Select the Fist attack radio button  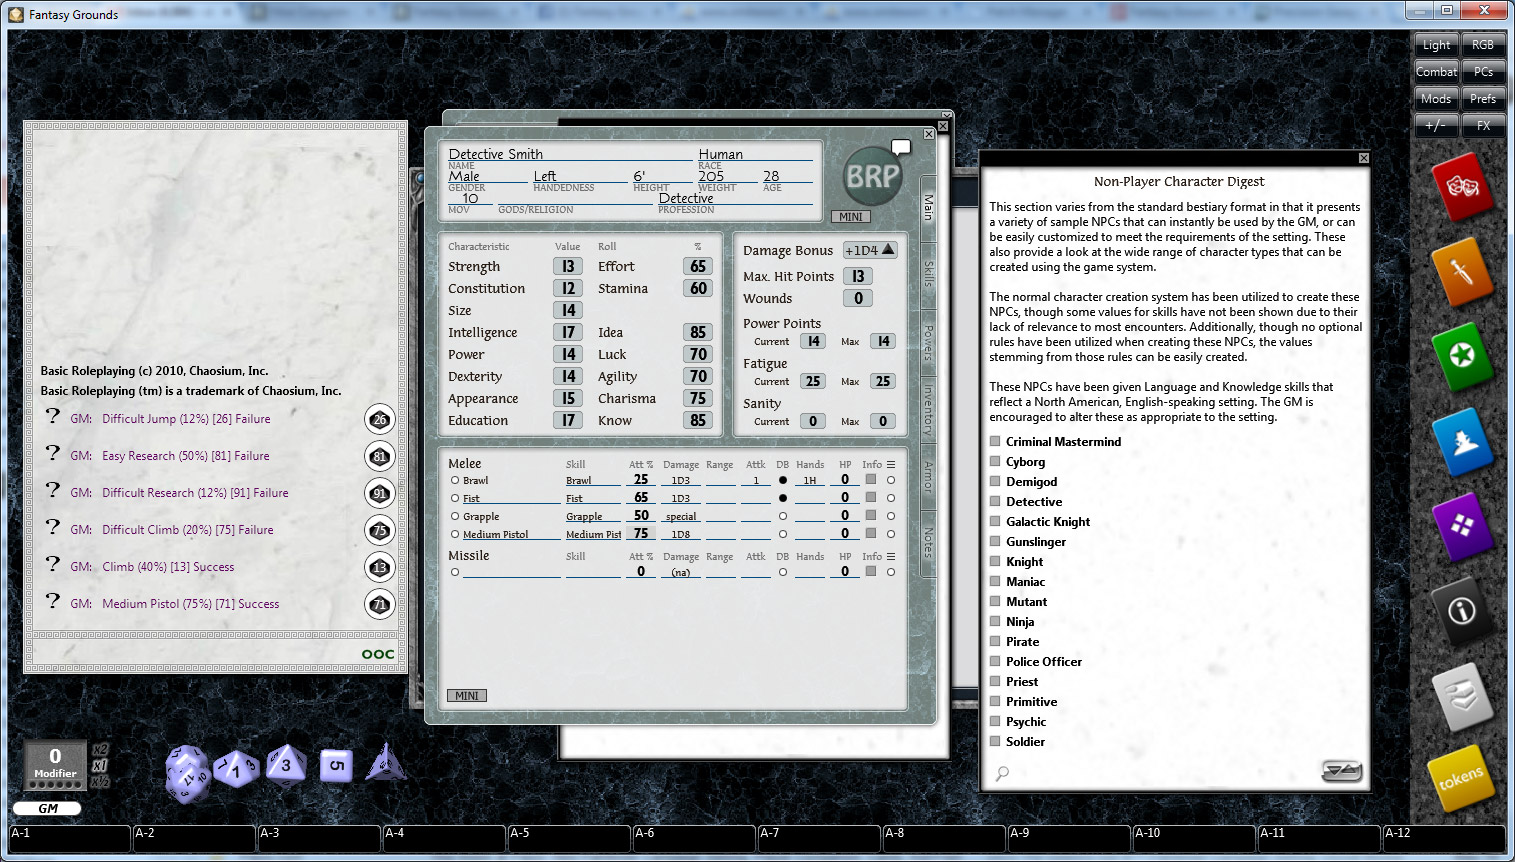click(x=455, y=498)
